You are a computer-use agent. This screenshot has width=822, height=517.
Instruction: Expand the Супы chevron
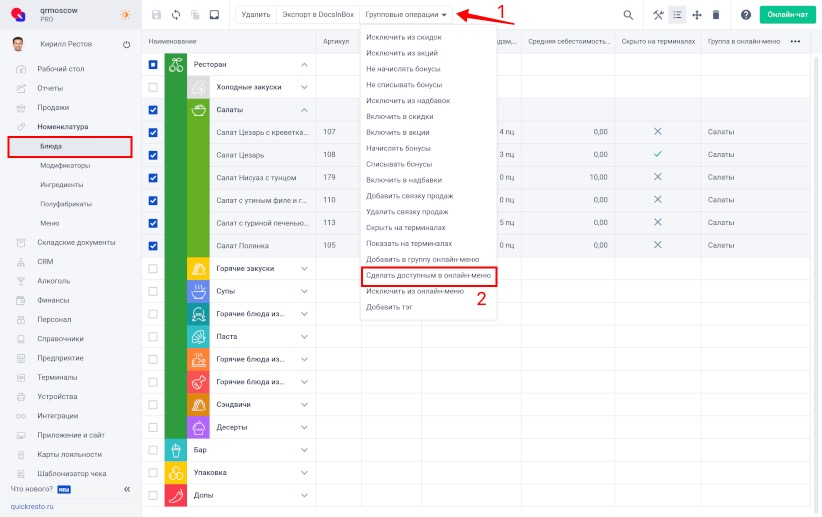304,291
